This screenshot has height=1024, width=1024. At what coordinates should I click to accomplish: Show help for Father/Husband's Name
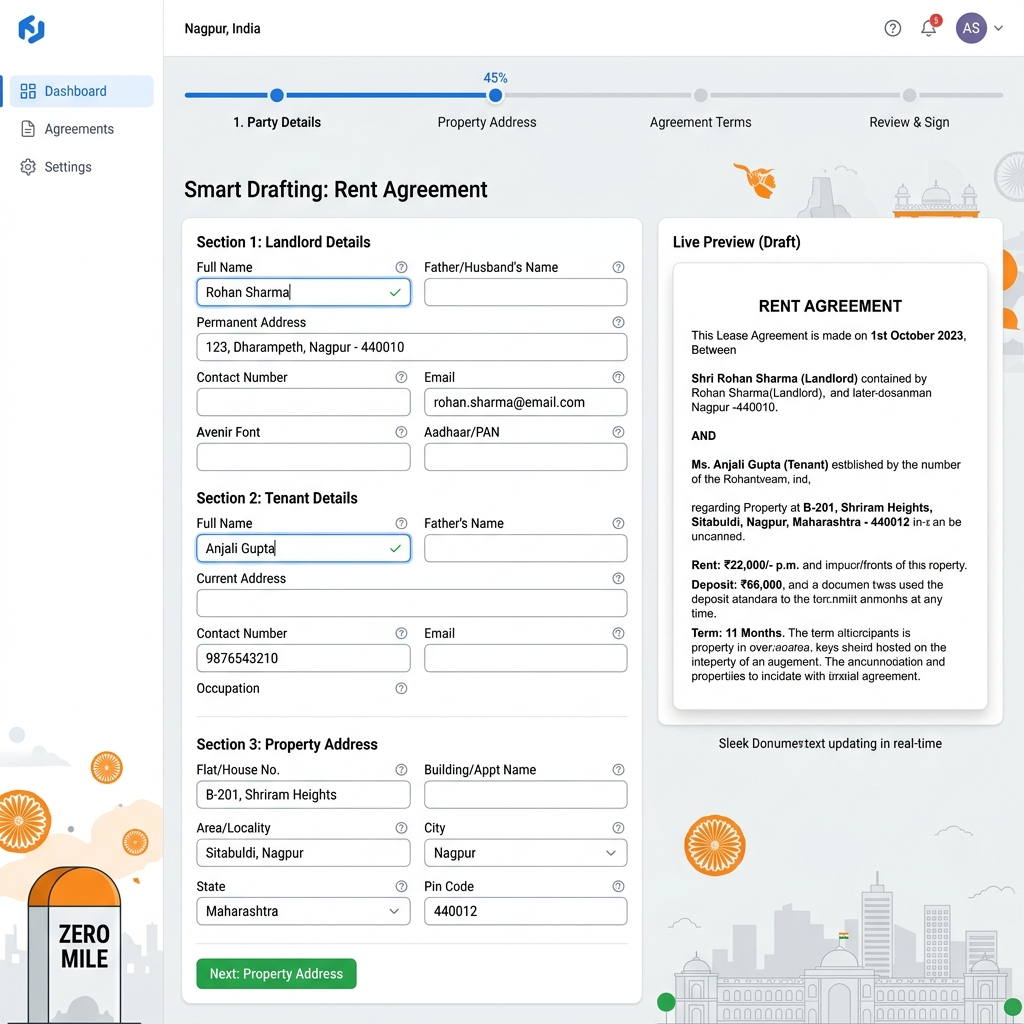[x=618, y=267]
